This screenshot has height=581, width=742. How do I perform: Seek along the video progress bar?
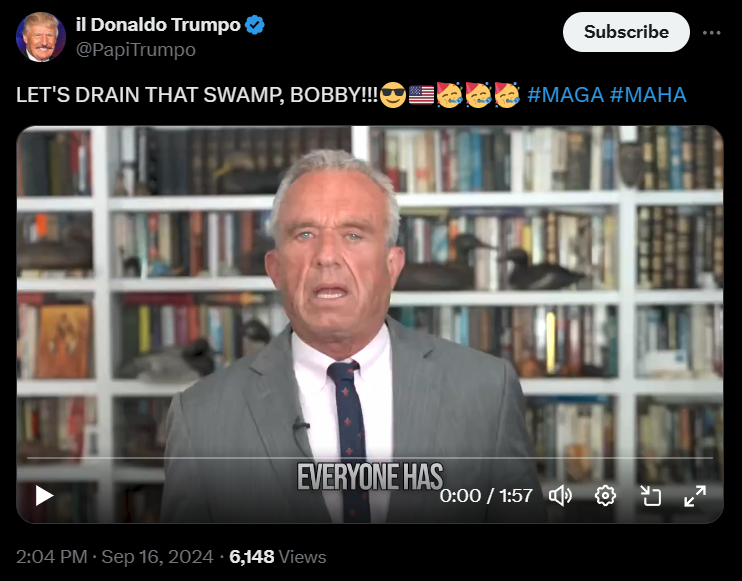click(x=370, y=458)
